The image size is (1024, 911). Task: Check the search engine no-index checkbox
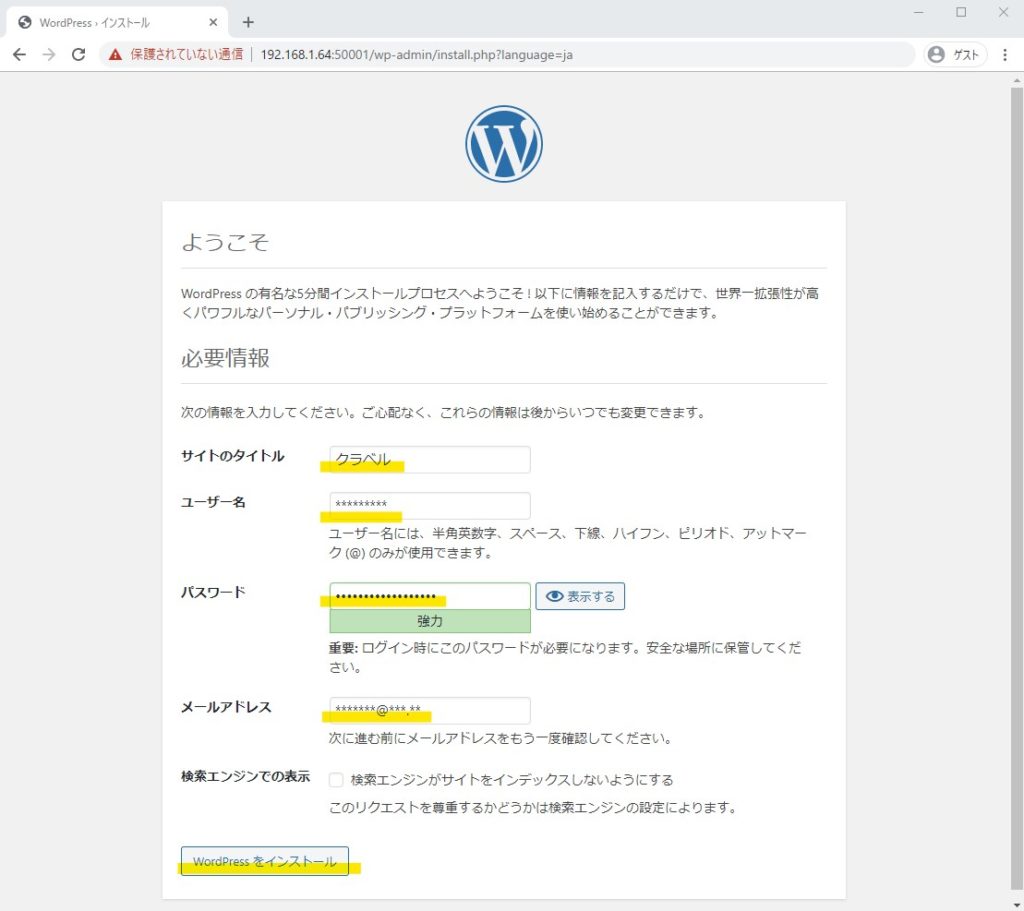point(336,780)
